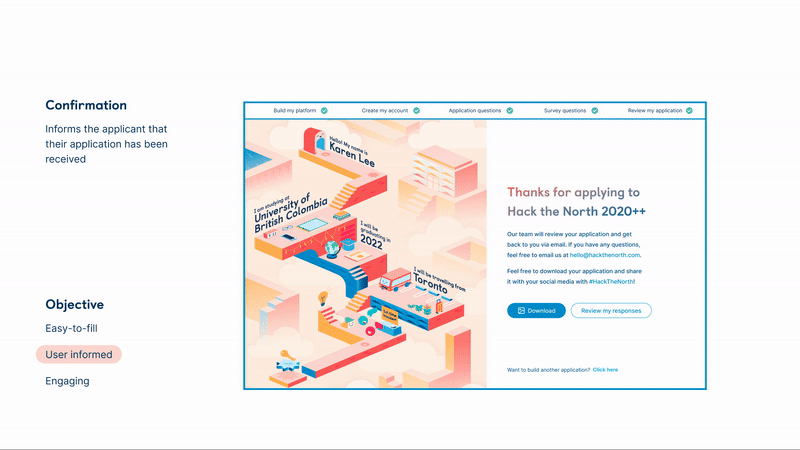
Task: Click the 'Toronto' travel text
Action: pos(430,284)
